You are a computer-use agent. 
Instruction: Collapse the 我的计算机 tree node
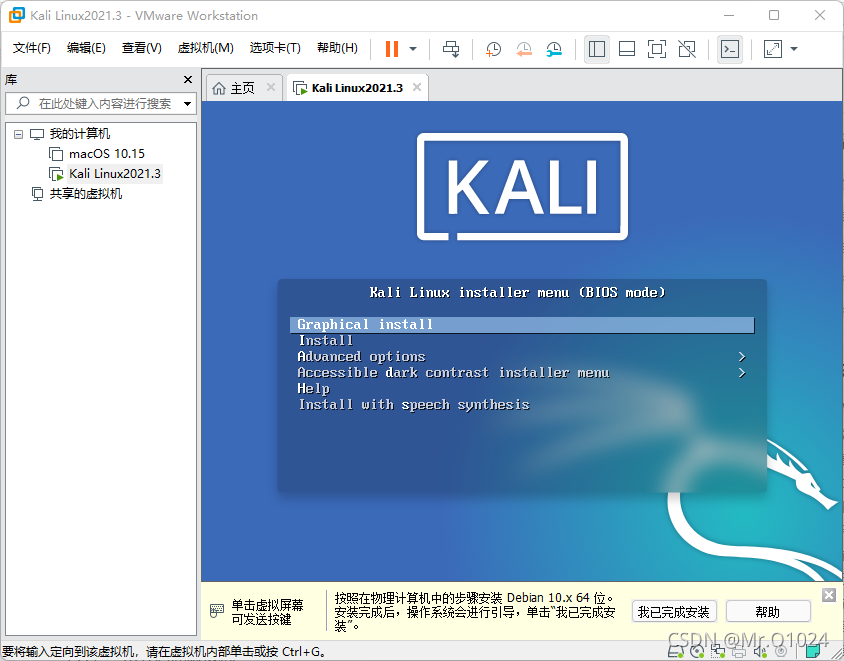(x=19, y=134)
